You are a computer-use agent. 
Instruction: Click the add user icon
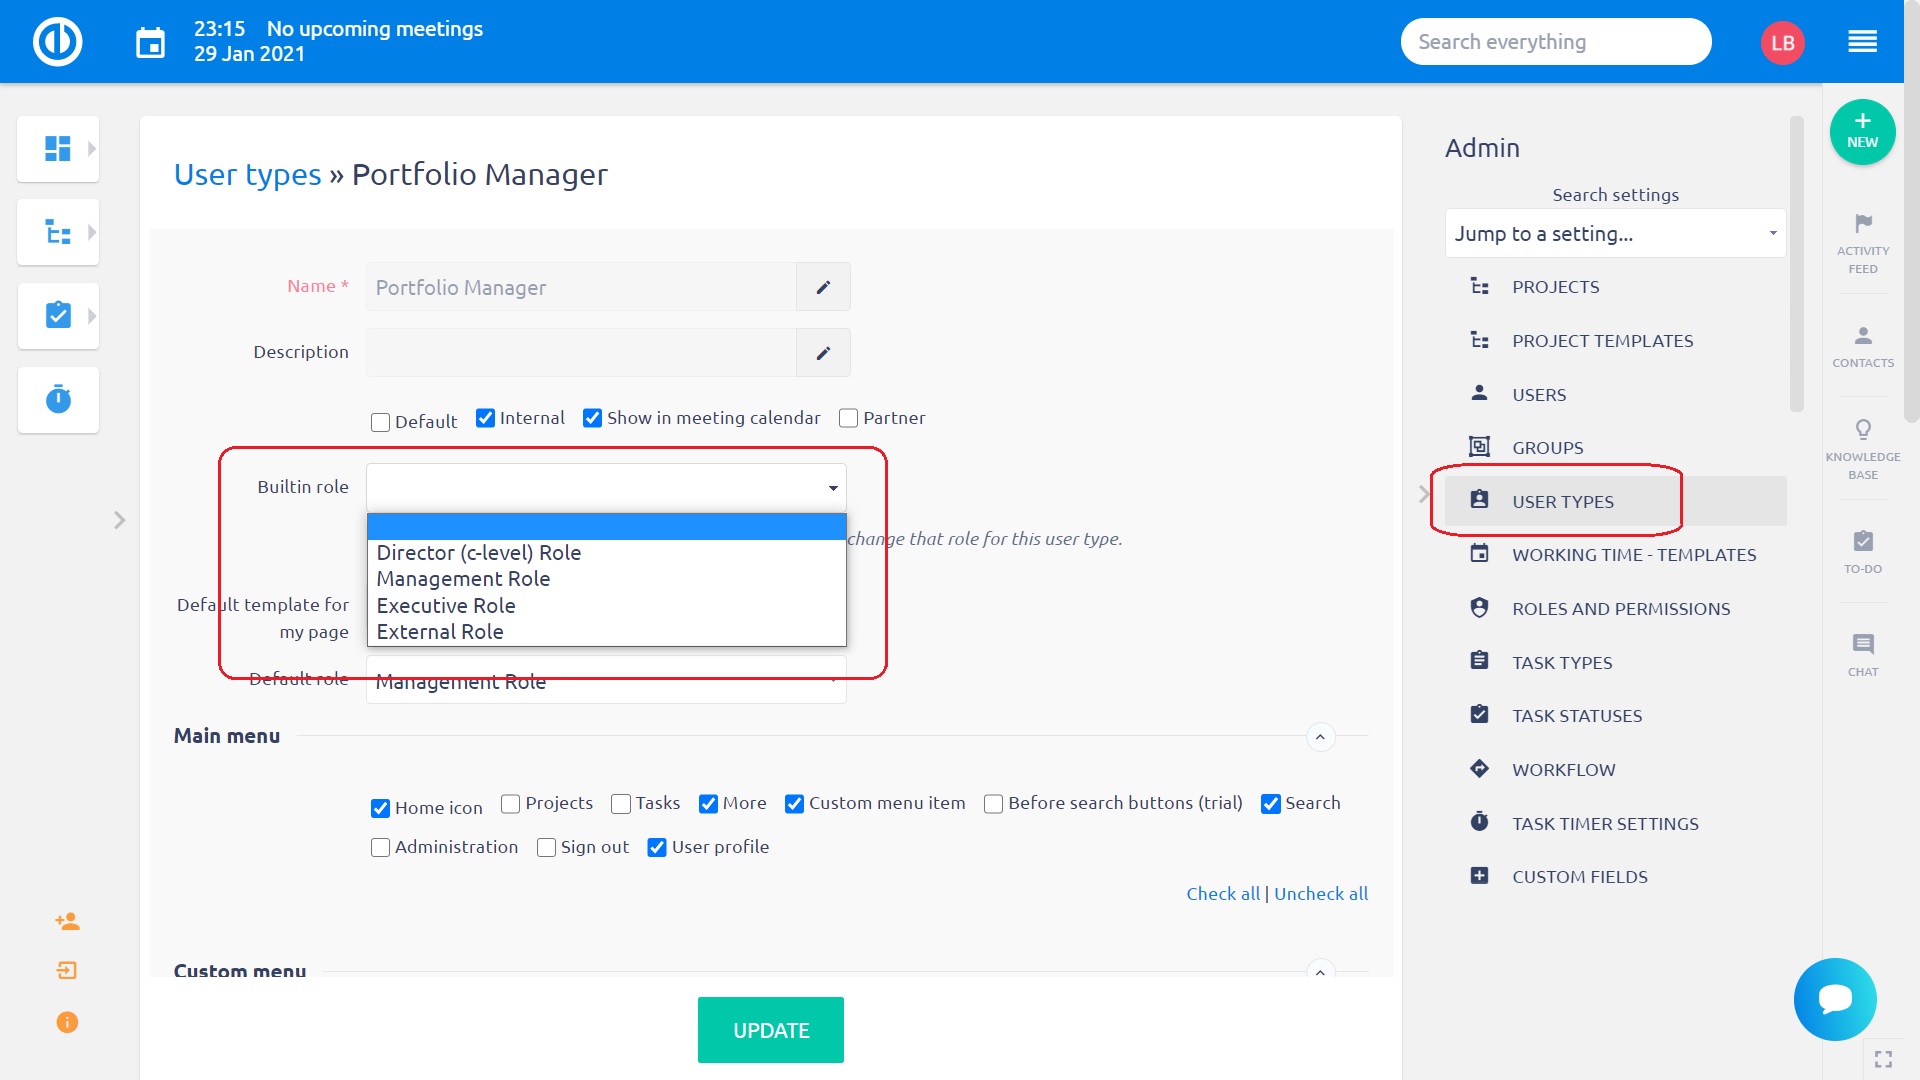point(67,921)
